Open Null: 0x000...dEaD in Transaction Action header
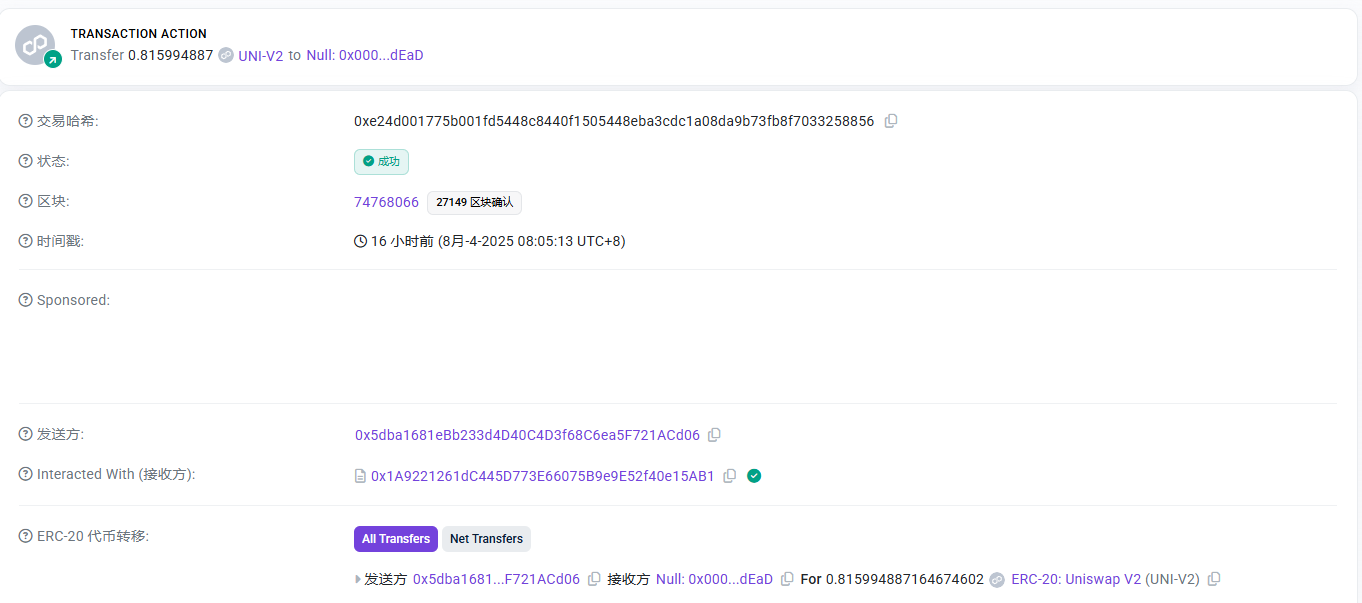Image resolution: width=1362 pixels, height=603 pixels. pyautogui.click(x=364, y=55)
